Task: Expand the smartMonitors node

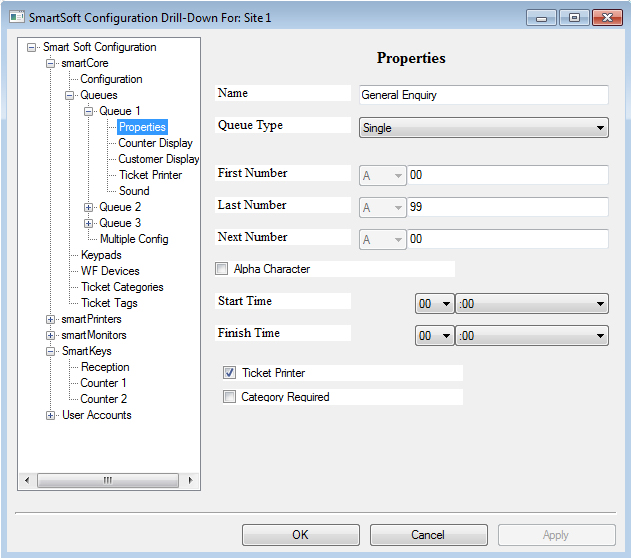Action: click(50, 336)
